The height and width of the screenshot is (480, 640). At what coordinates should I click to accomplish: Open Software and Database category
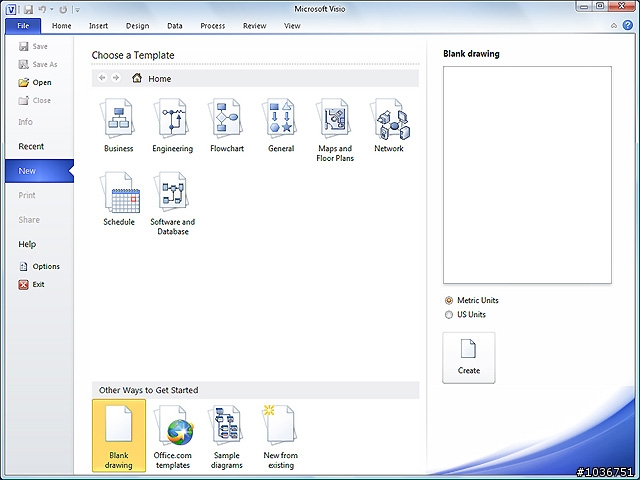coord(172,203)
